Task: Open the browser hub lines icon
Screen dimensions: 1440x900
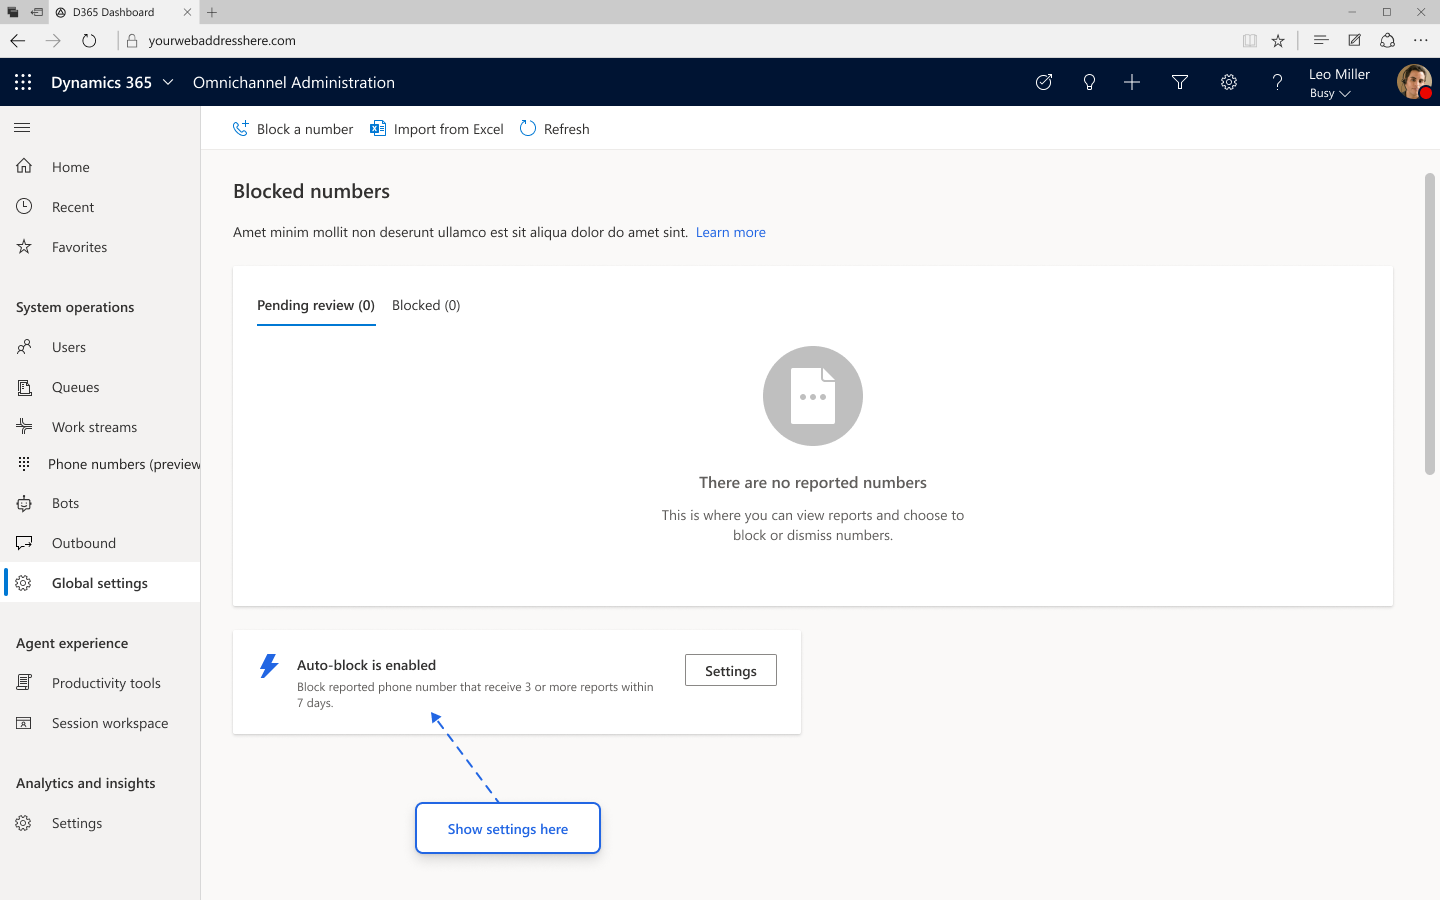Action: coord(1320,40)
